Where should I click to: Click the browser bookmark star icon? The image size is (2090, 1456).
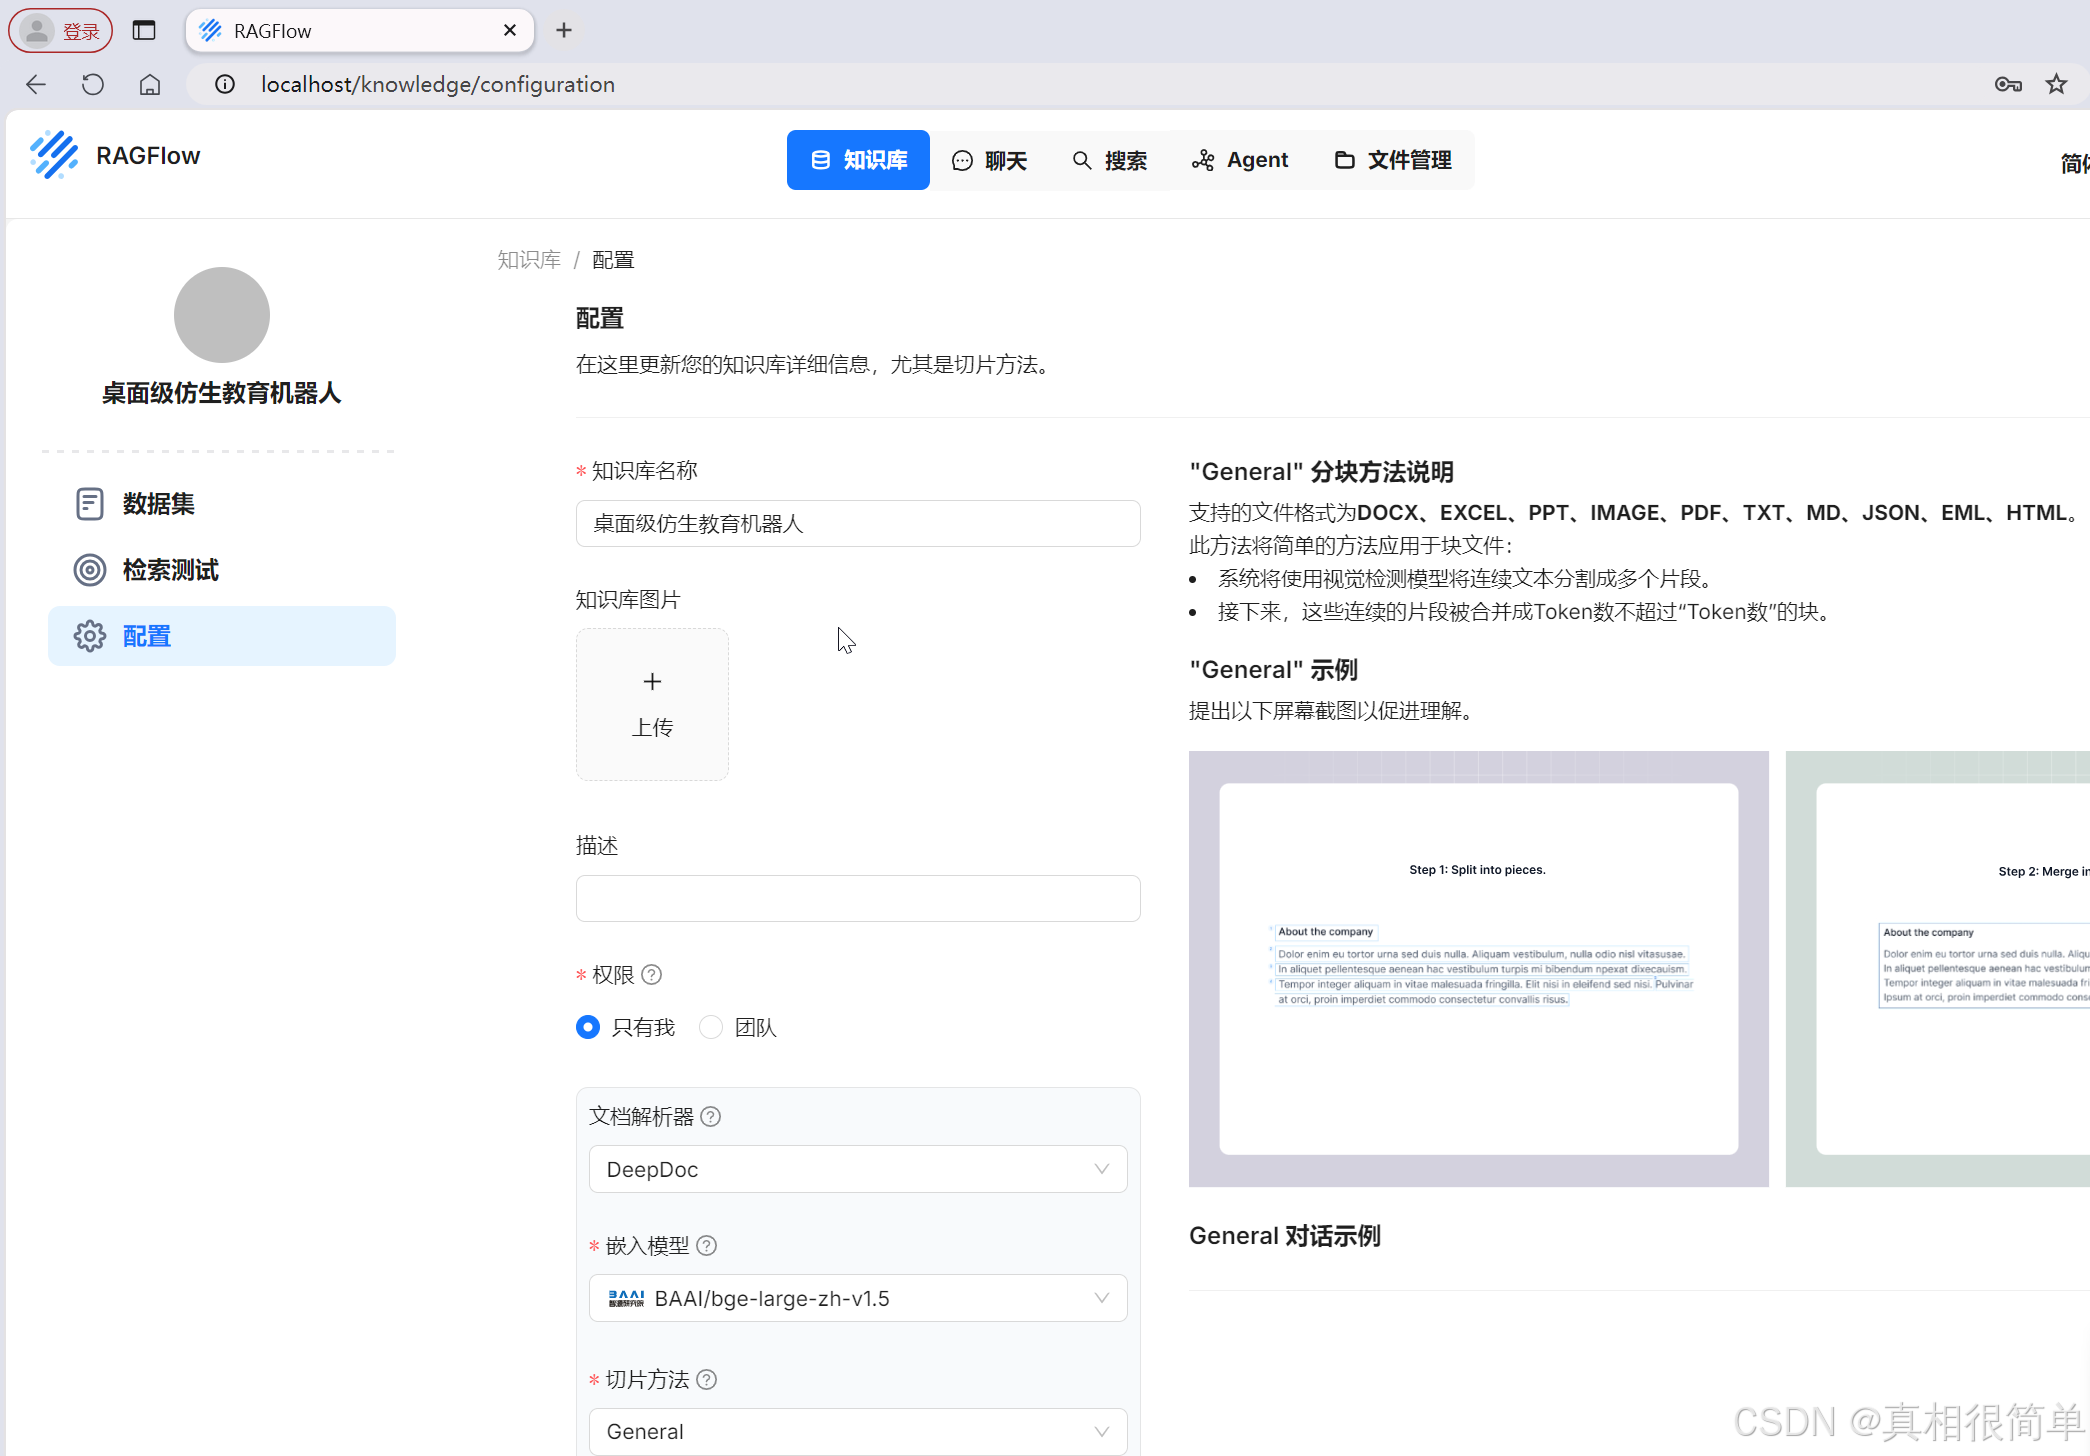click(x=2056, y=84)
